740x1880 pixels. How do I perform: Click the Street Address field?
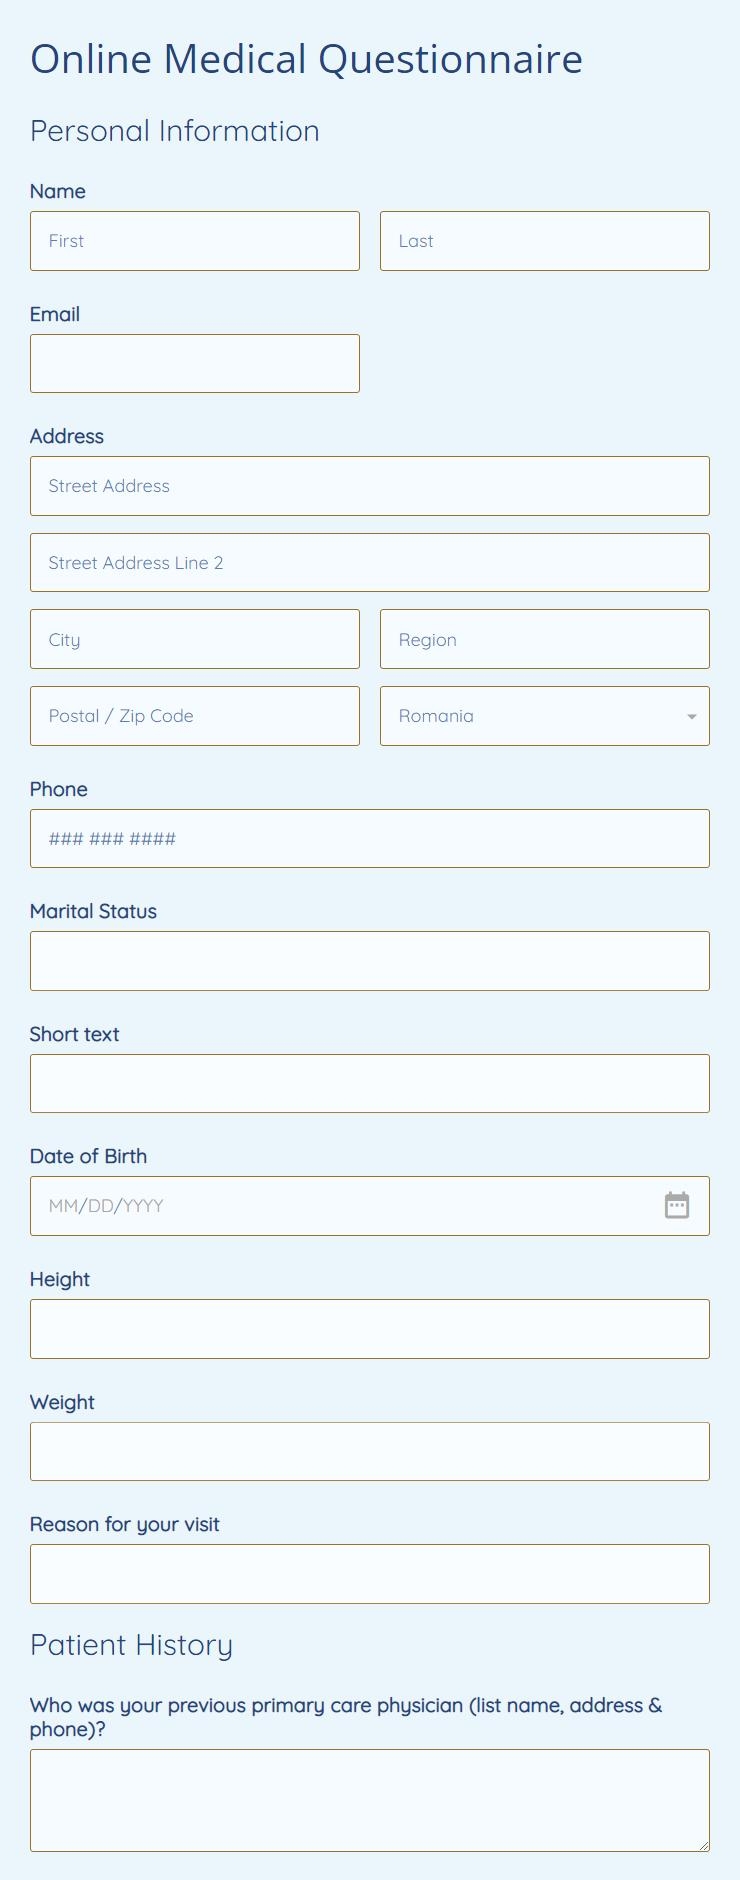click(x=370, y=485)
